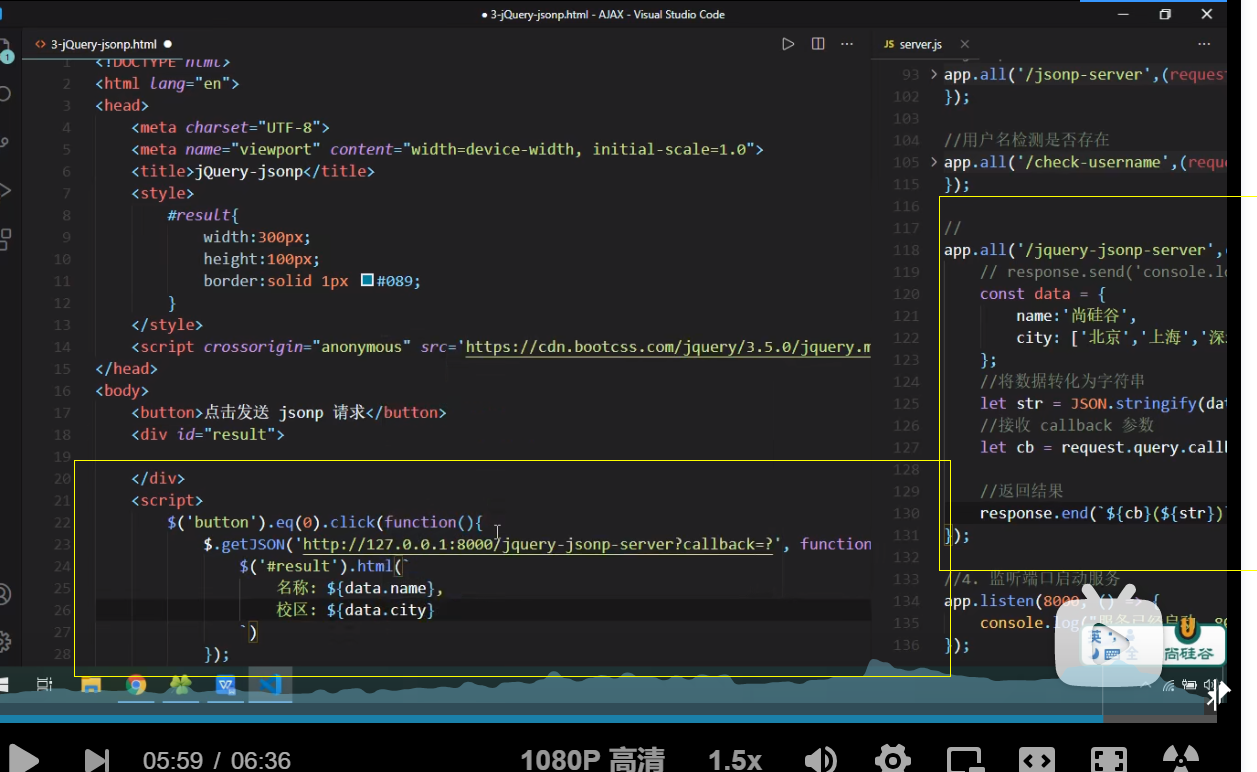Click the 名称: ${data.name}, line
Viewport: 1257px width, 772px height.
[x=360, y=588]
